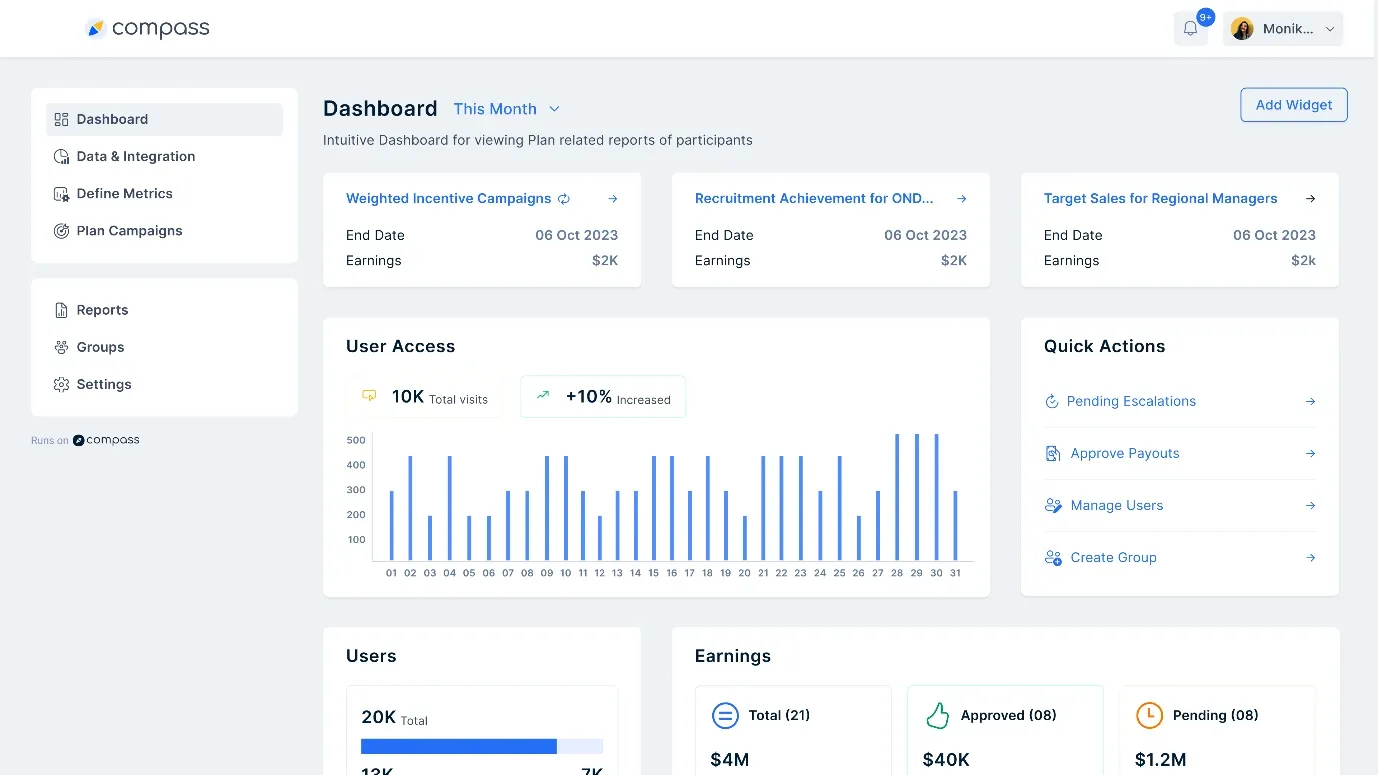The width and height of the screenshot is (1378, 775).
Task: Select the Dashboard icon in the sidebar
Action: tap(59, 119)
